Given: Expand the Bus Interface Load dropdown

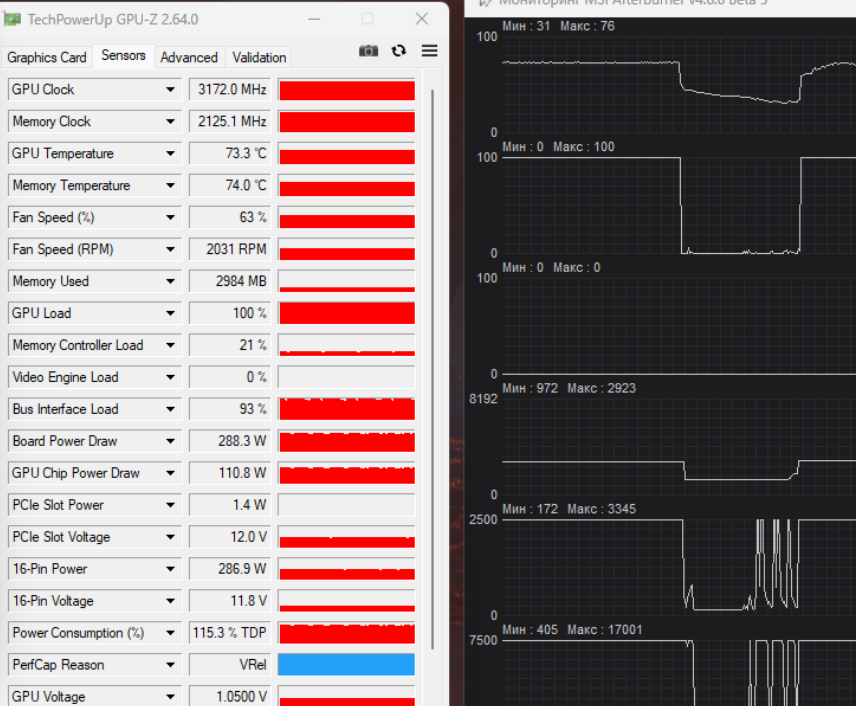Looking at the screenshot, I should coord(171,409).
